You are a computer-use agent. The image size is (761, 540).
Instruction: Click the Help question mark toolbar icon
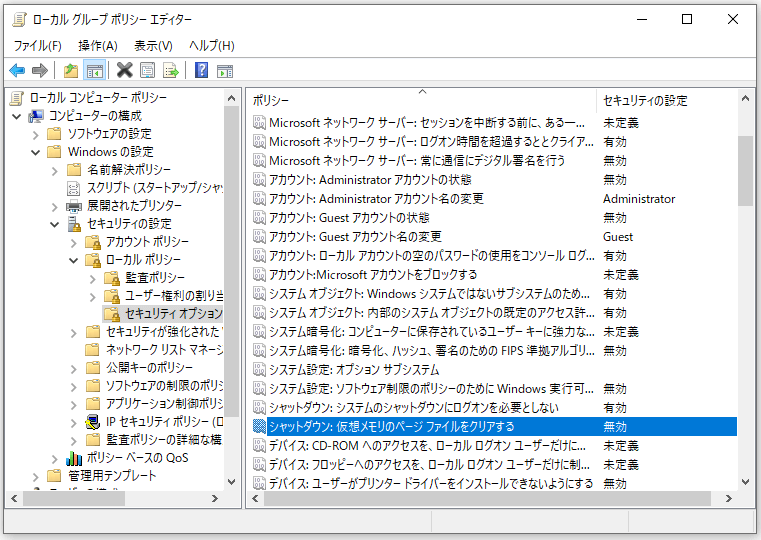click(x=201, y=70)
